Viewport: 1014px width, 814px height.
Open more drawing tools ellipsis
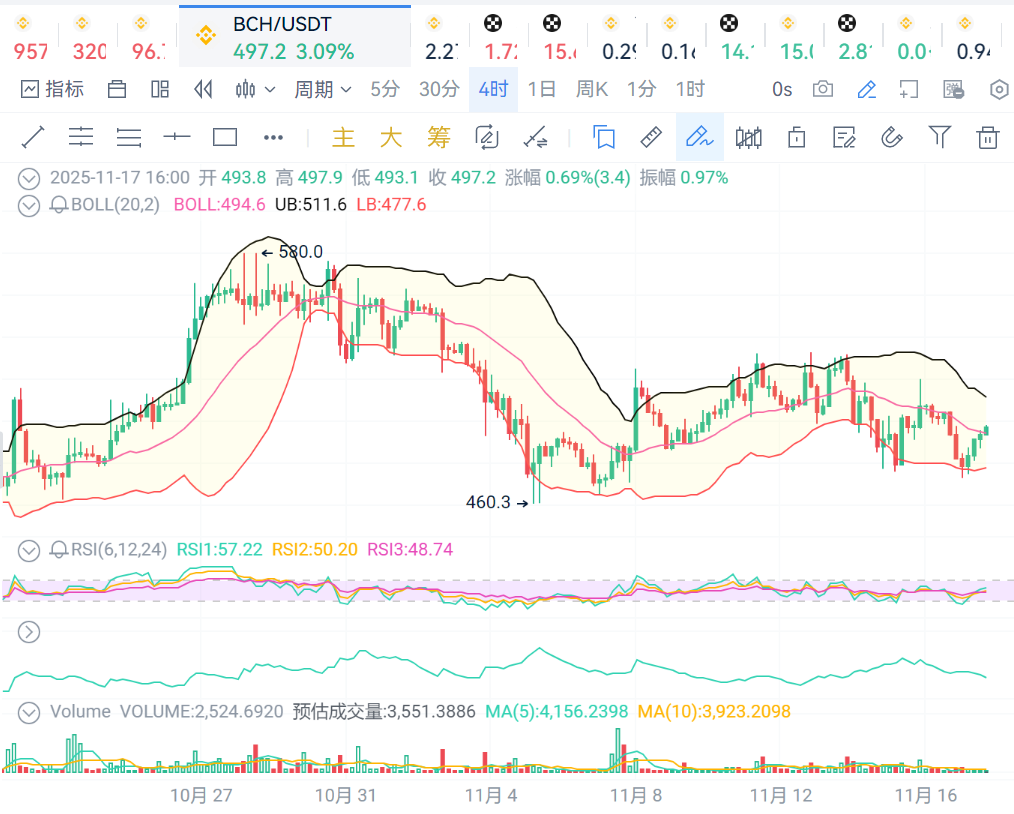pyautogui.click(x=273, y=137)
